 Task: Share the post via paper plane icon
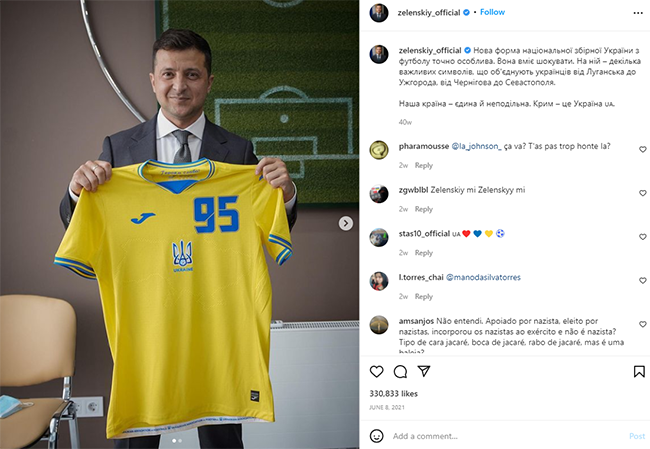click(x=424, y=371)
